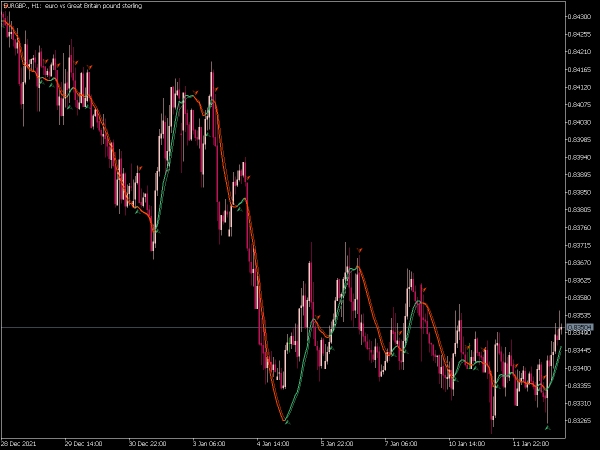Select the 4 Jan 14:00 time label
Screen dimensions: 600x450
point(273,443)
